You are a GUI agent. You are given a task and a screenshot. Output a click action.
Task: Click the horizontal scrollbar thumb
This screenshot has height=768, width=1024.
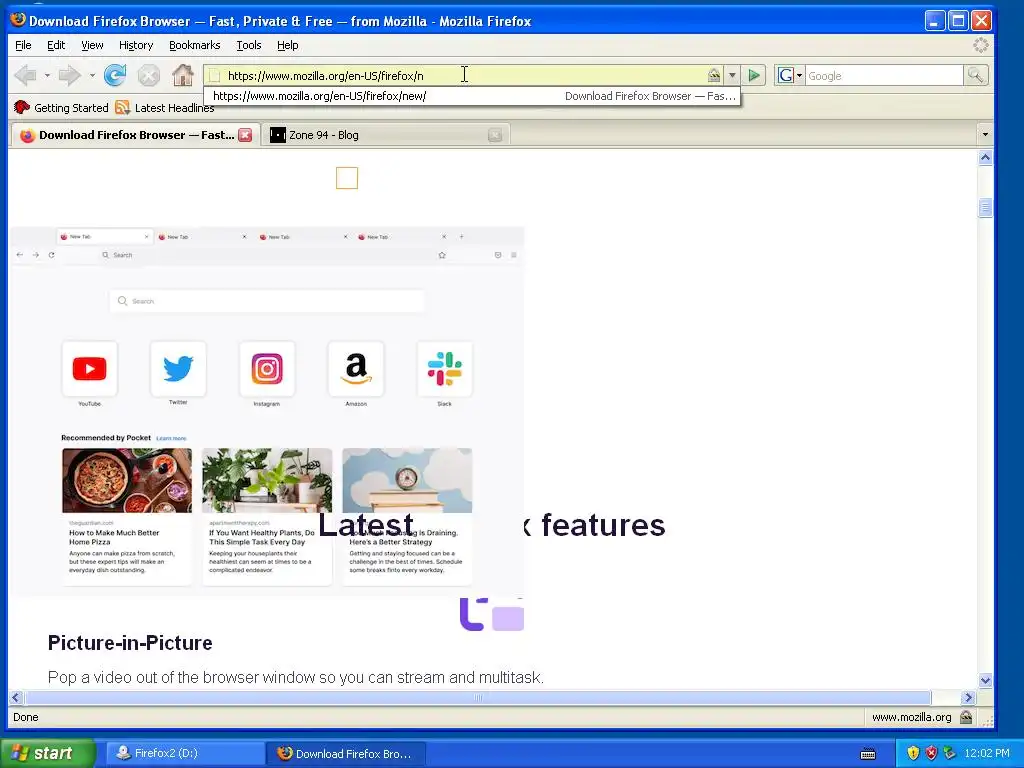click(x=478, y=697)
